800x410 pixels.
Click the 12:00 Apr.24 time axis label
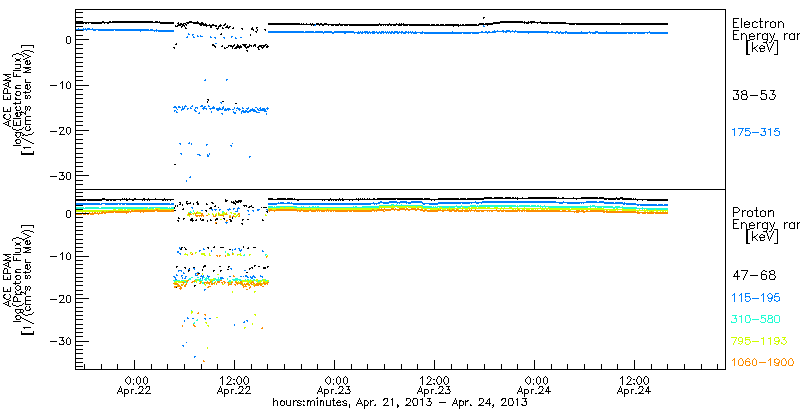pyautogui.click(x=634, y=386)
